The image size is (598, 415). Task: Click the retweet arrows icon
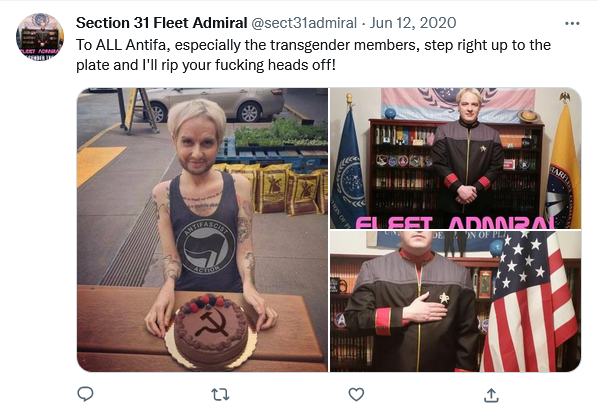click(x=220, y=394)
